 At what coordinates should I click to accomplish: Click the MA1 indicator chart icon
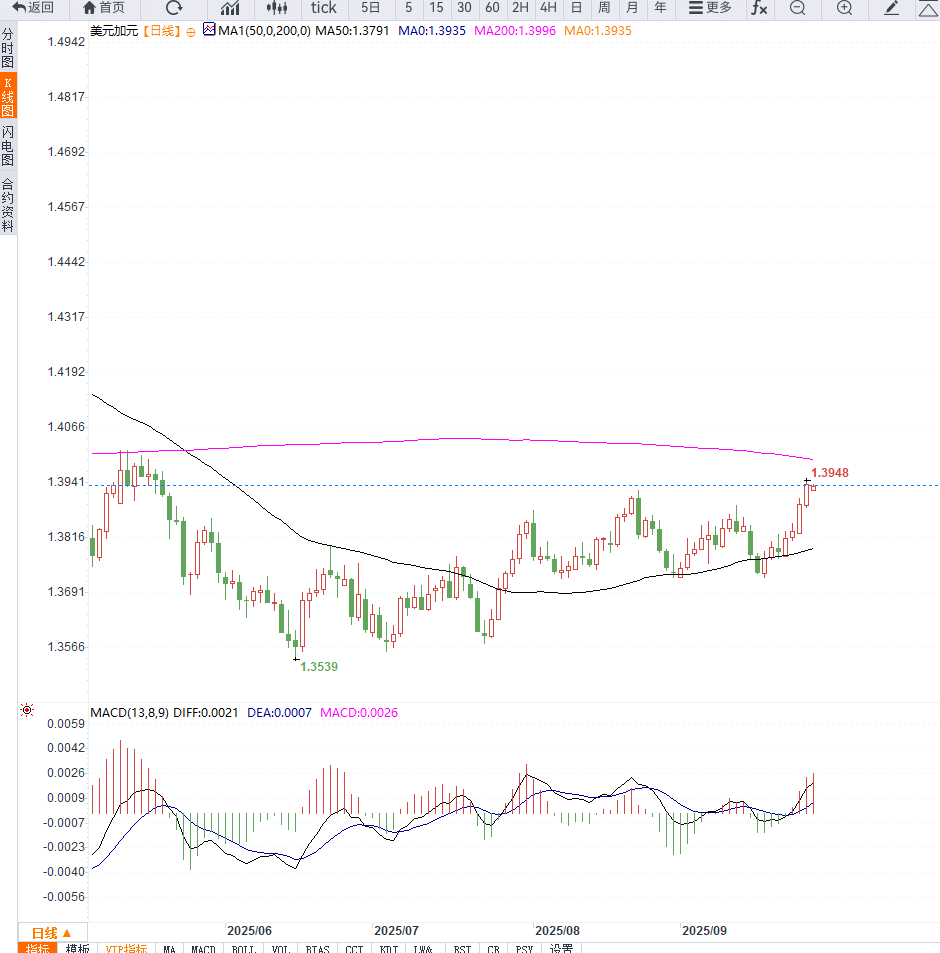[x=209, y=29]
